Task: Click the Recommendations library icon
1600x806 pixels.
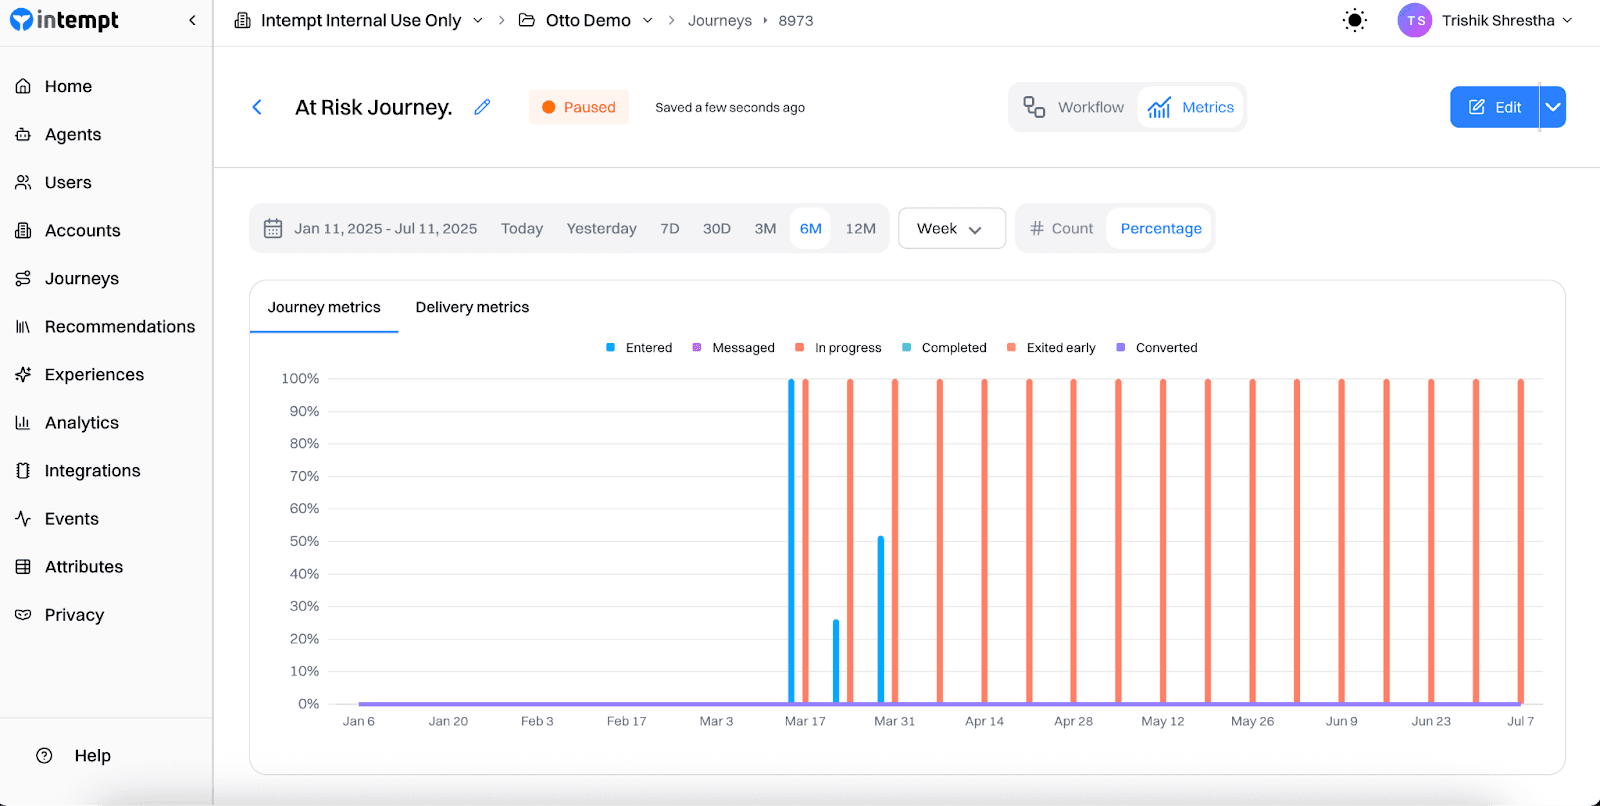Action: (x=23, y=326)
